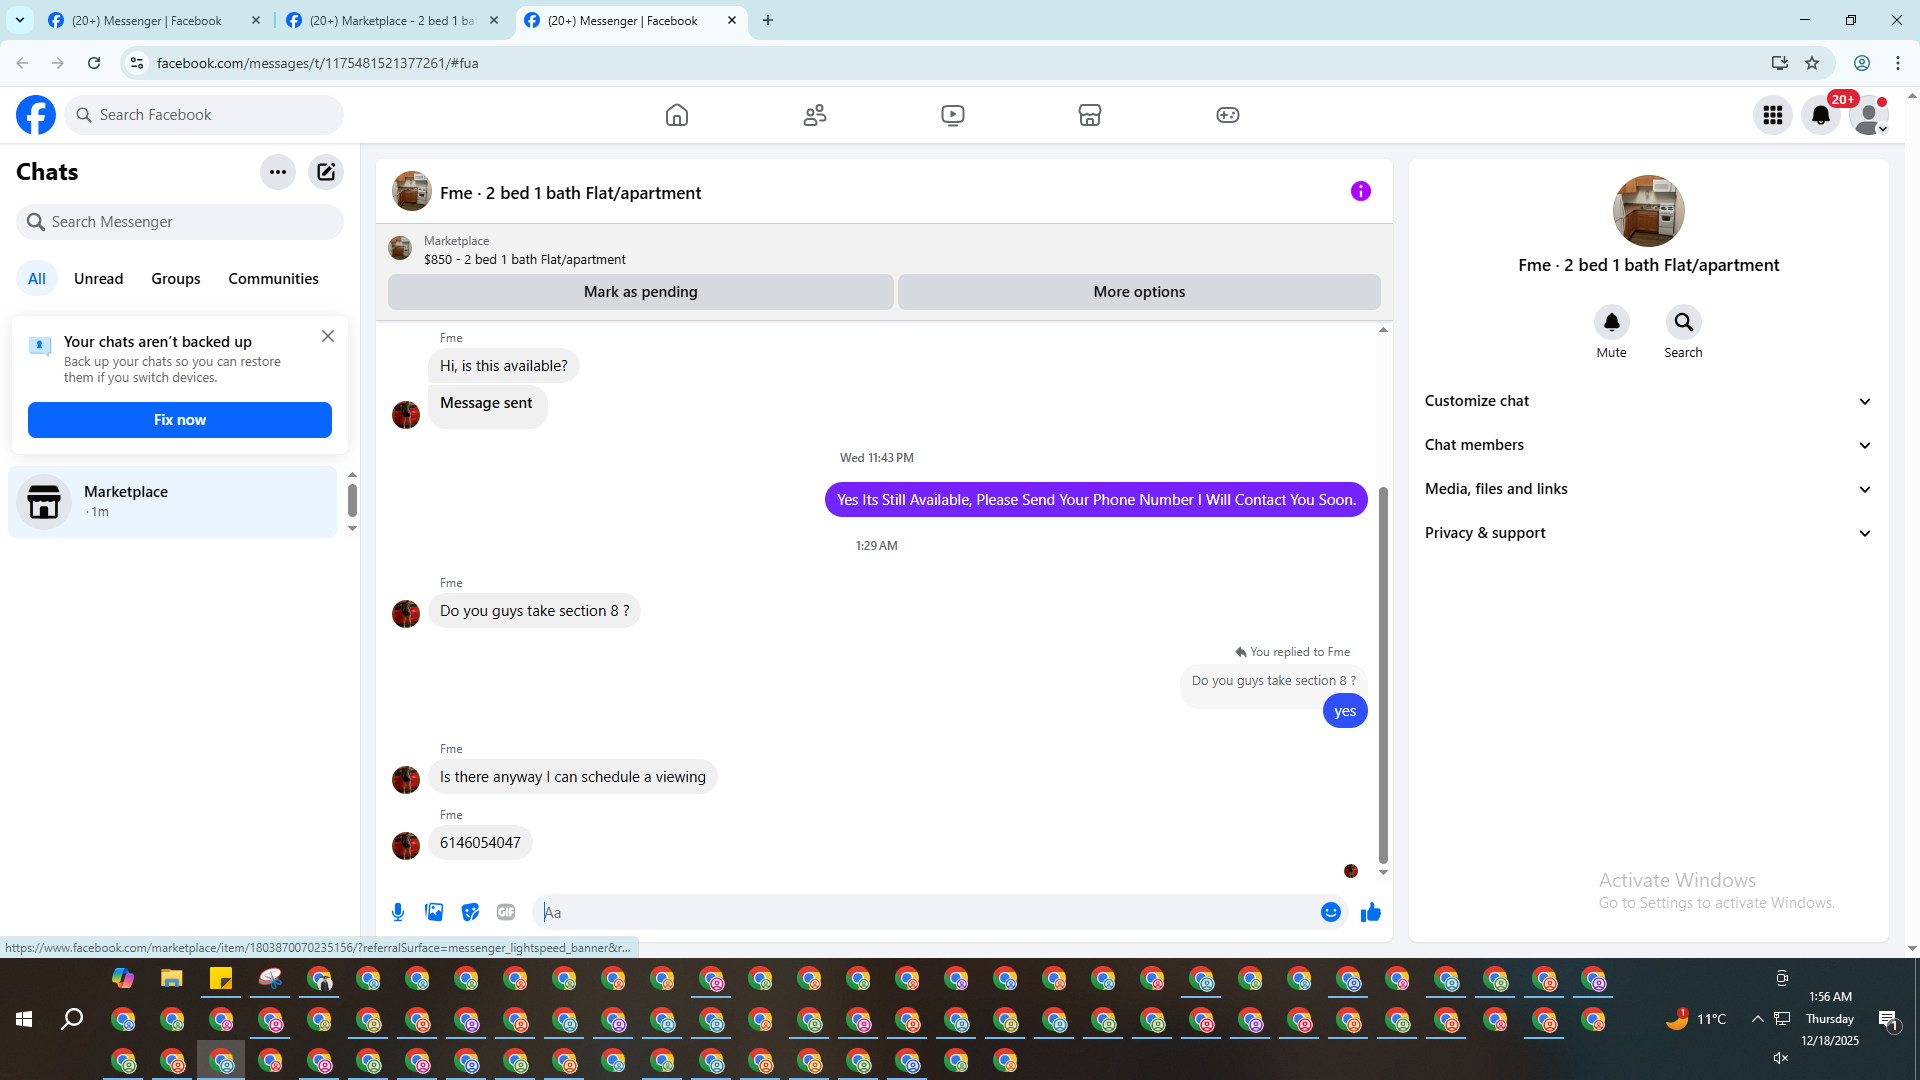This screenshot has width=1920, height=1080.
Task: Click the voice clip microphone icon
Action: (x=398, y=912)
